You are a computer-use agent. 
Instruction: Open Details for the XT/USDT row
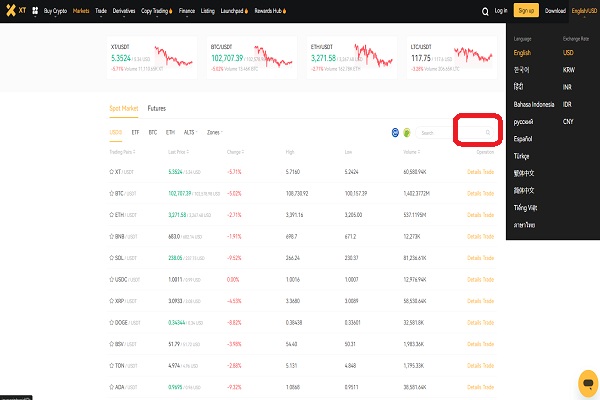(474, 172)
